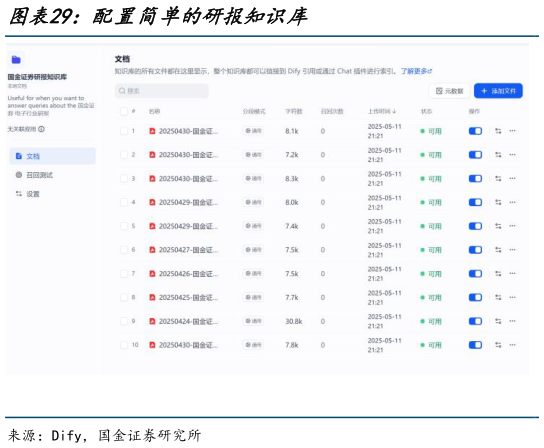Open segment settings icon for row 3

498,179
